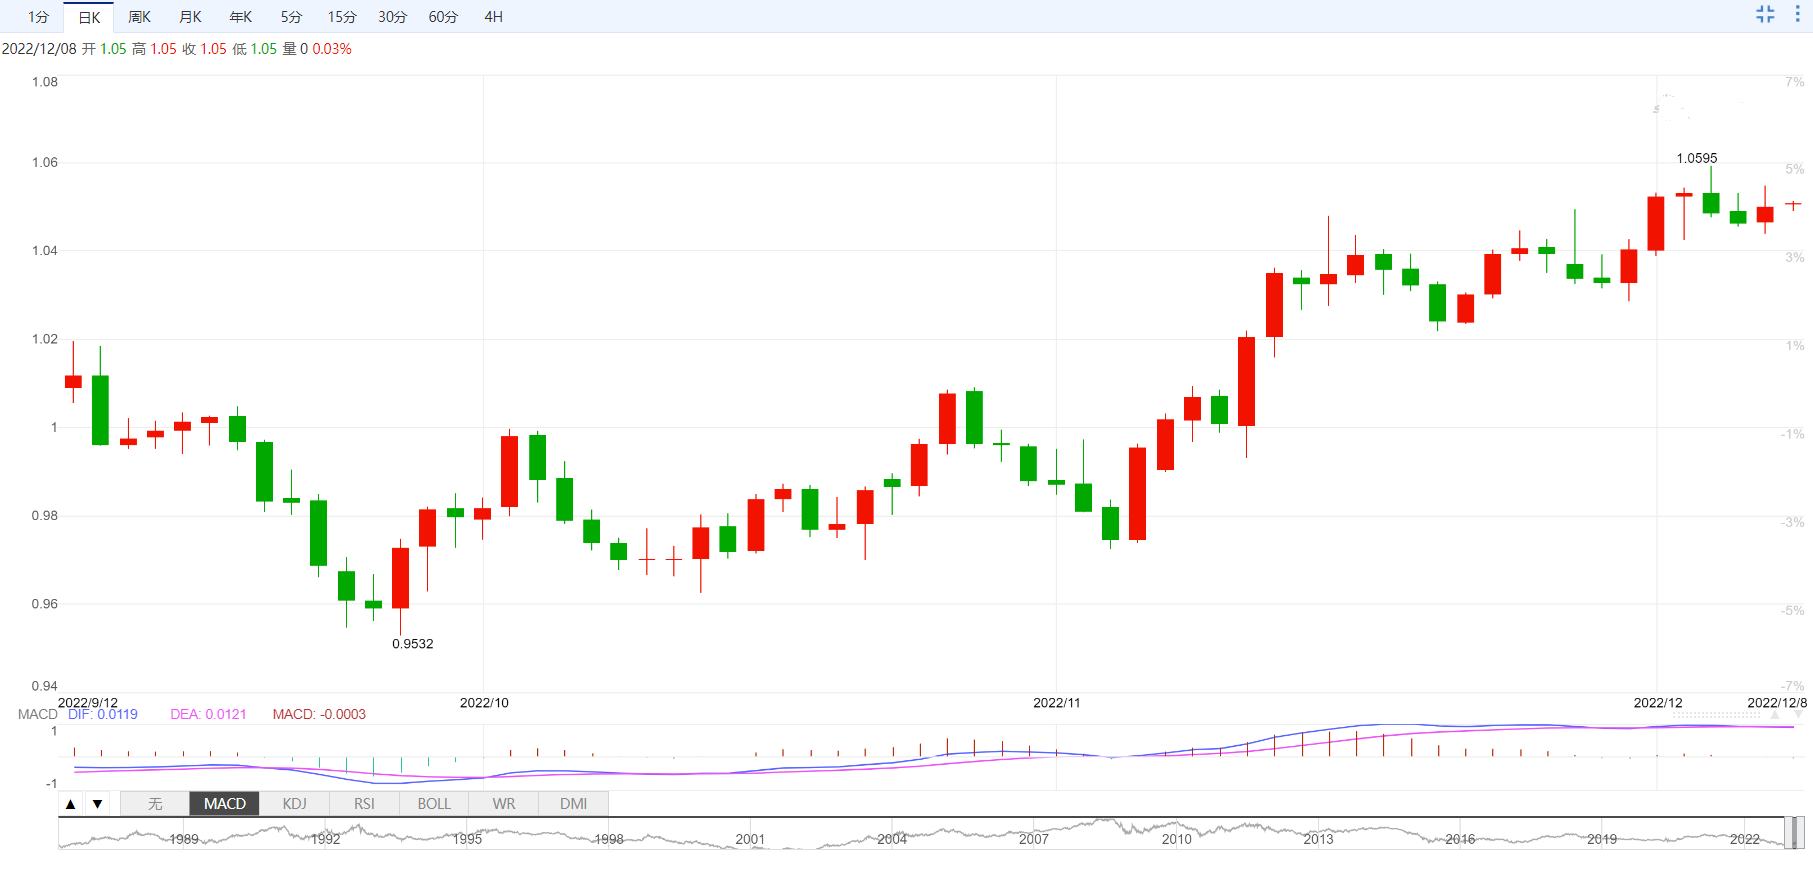Open the three-dot more options menu
Viewport: 1813px width, 880px height.
coord(1797,14)
